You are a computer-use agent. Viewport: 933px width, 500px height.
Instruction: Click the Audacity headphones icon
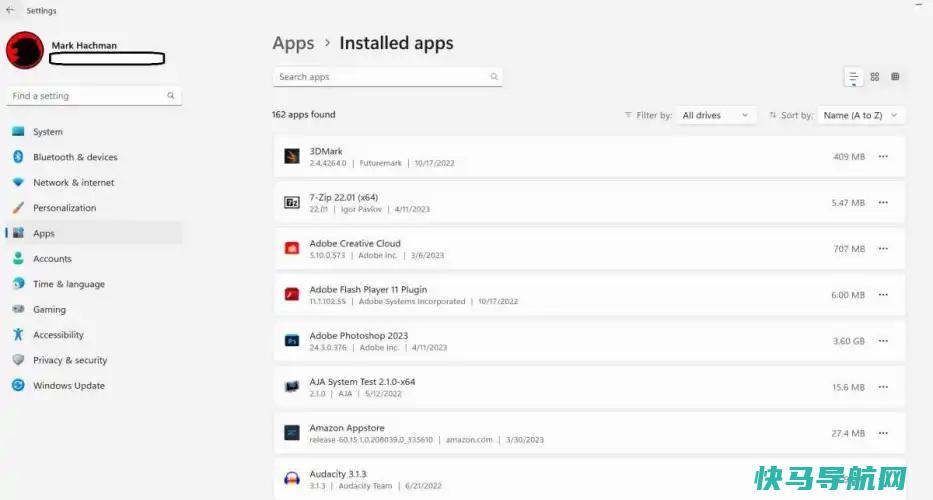click(x=292, y=479)
